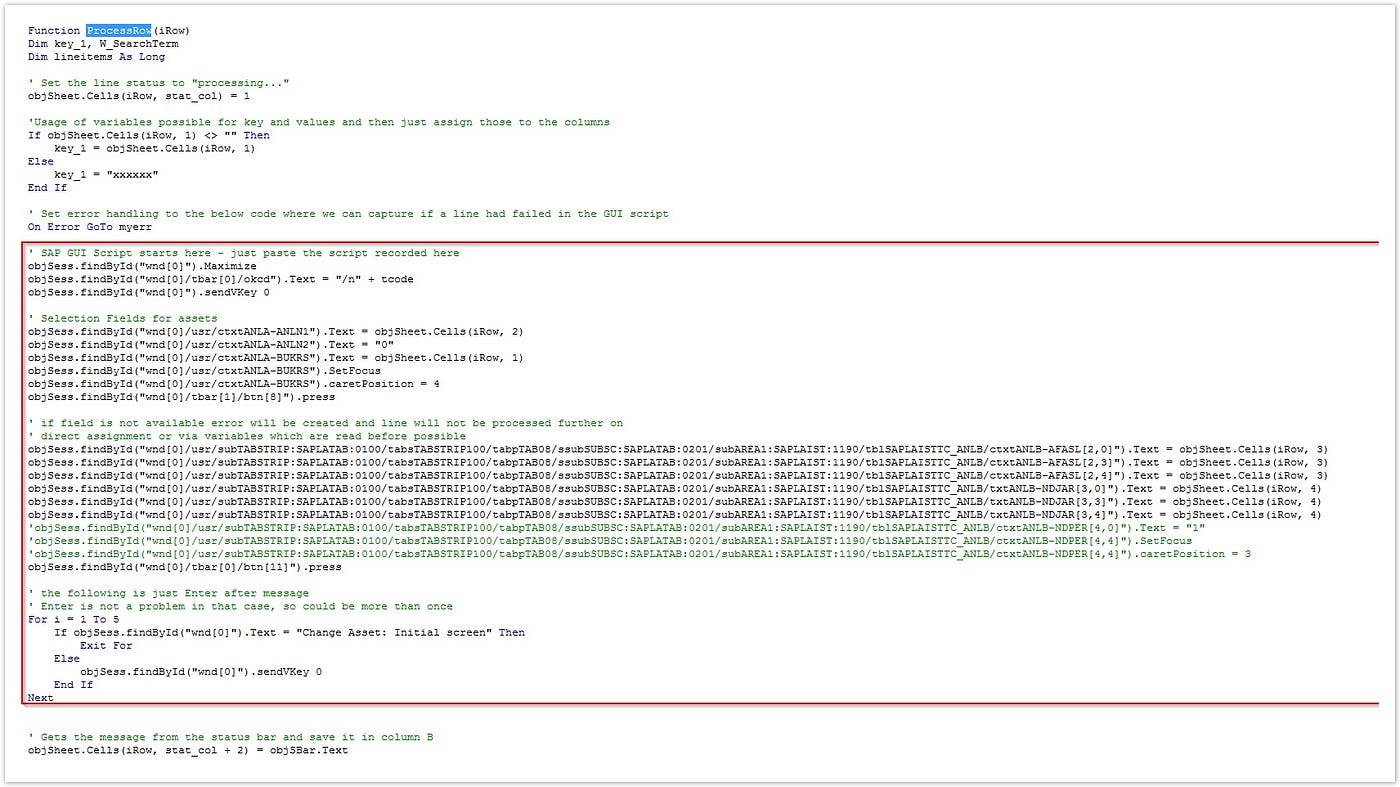Click the ctxtANLA-ANLN1 assignment line
This screenshot has height=787, width=1400.
pyautogui.click(x=276, y=331)
